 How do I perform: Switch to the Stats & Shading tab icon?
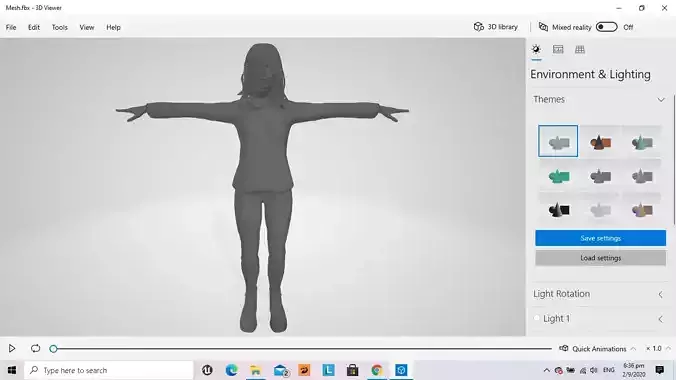558,49
